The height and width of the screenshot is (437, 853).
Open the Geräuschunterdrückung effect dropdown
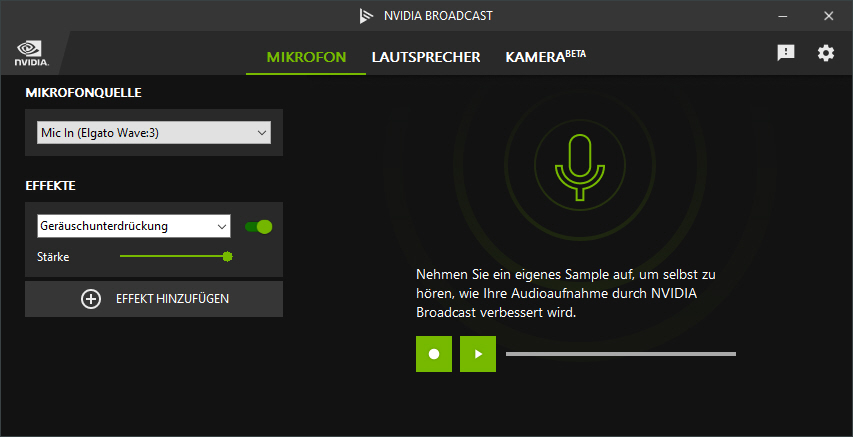click(x=134, y=226)
